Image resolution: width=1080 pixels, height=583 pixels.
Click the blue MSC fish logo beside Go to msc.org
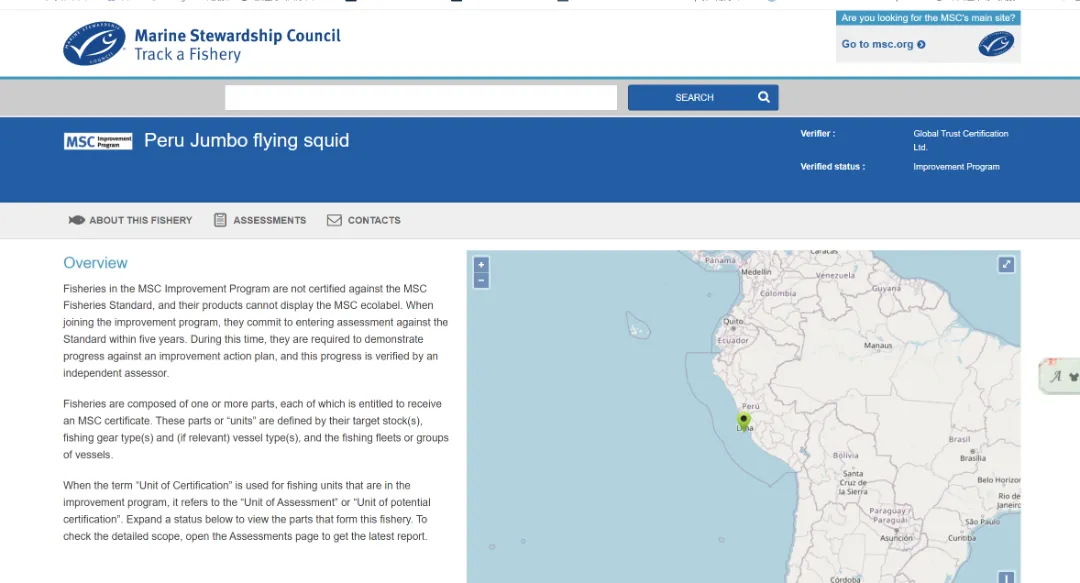pos(996,44)
